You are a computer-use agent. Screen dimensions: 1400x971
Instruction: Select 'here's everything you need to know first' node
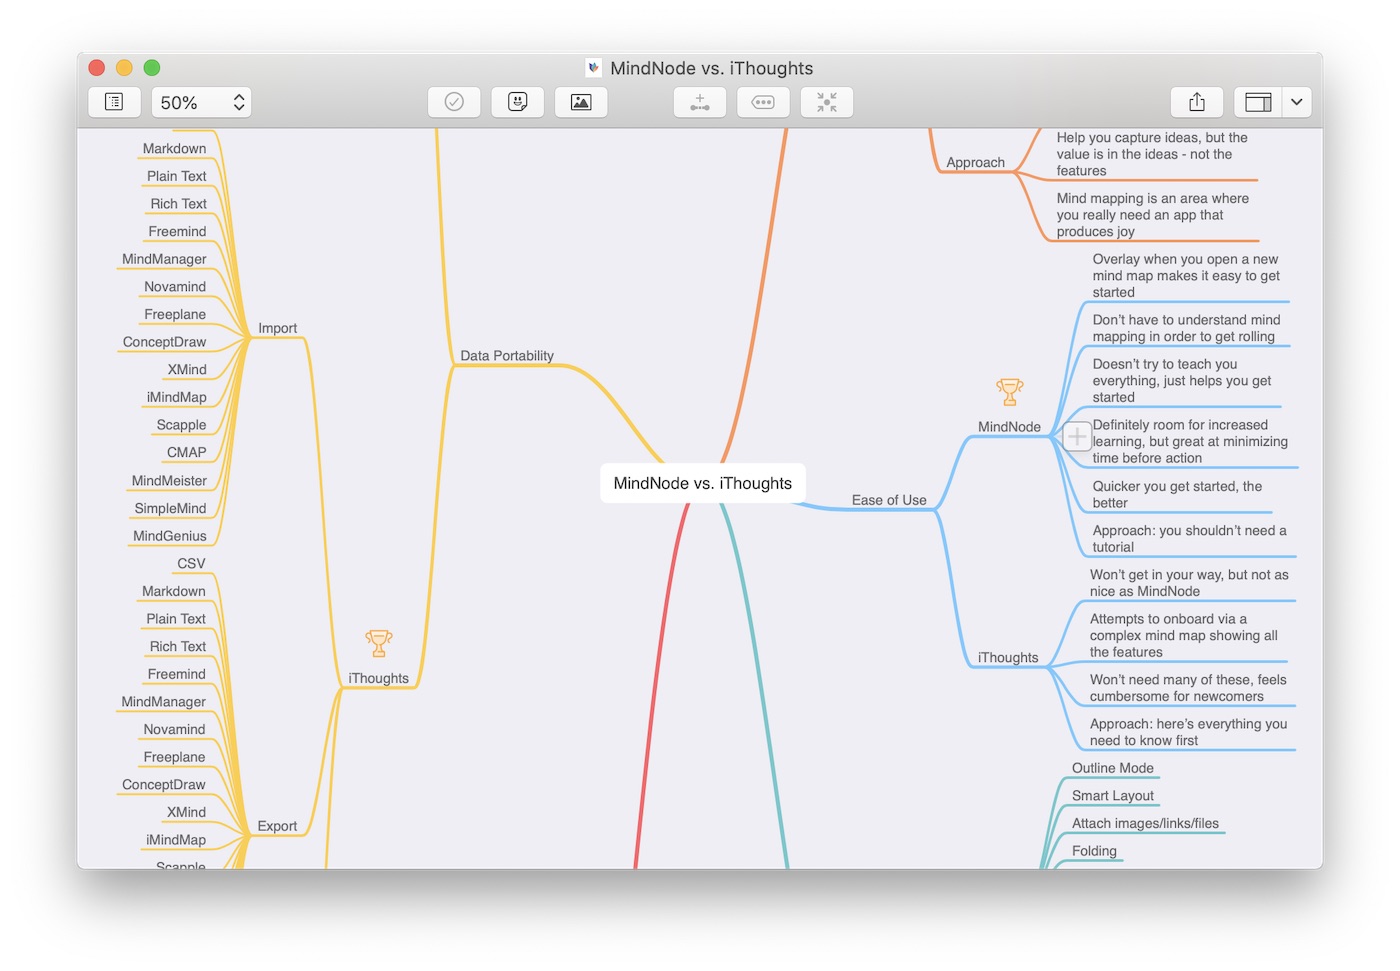[1188, 732]
